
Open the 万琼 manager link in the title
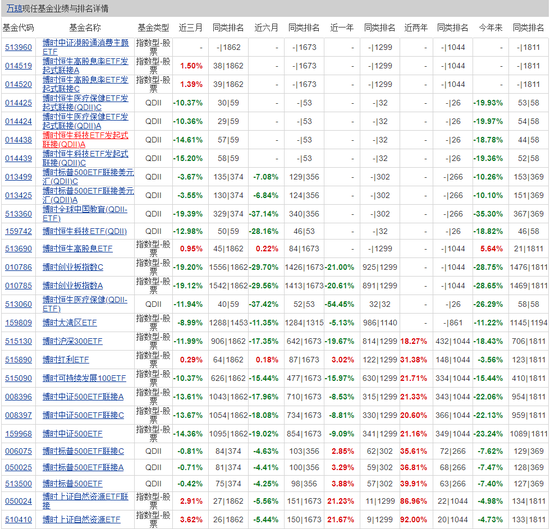click(x=14, y=8)
